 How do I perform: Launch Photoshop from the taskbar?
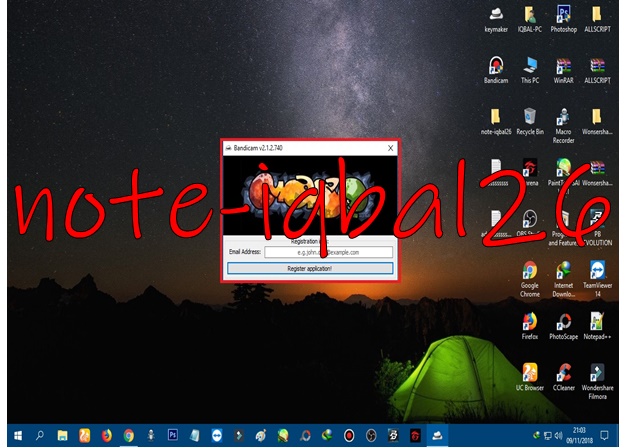[x=173, y=435]
